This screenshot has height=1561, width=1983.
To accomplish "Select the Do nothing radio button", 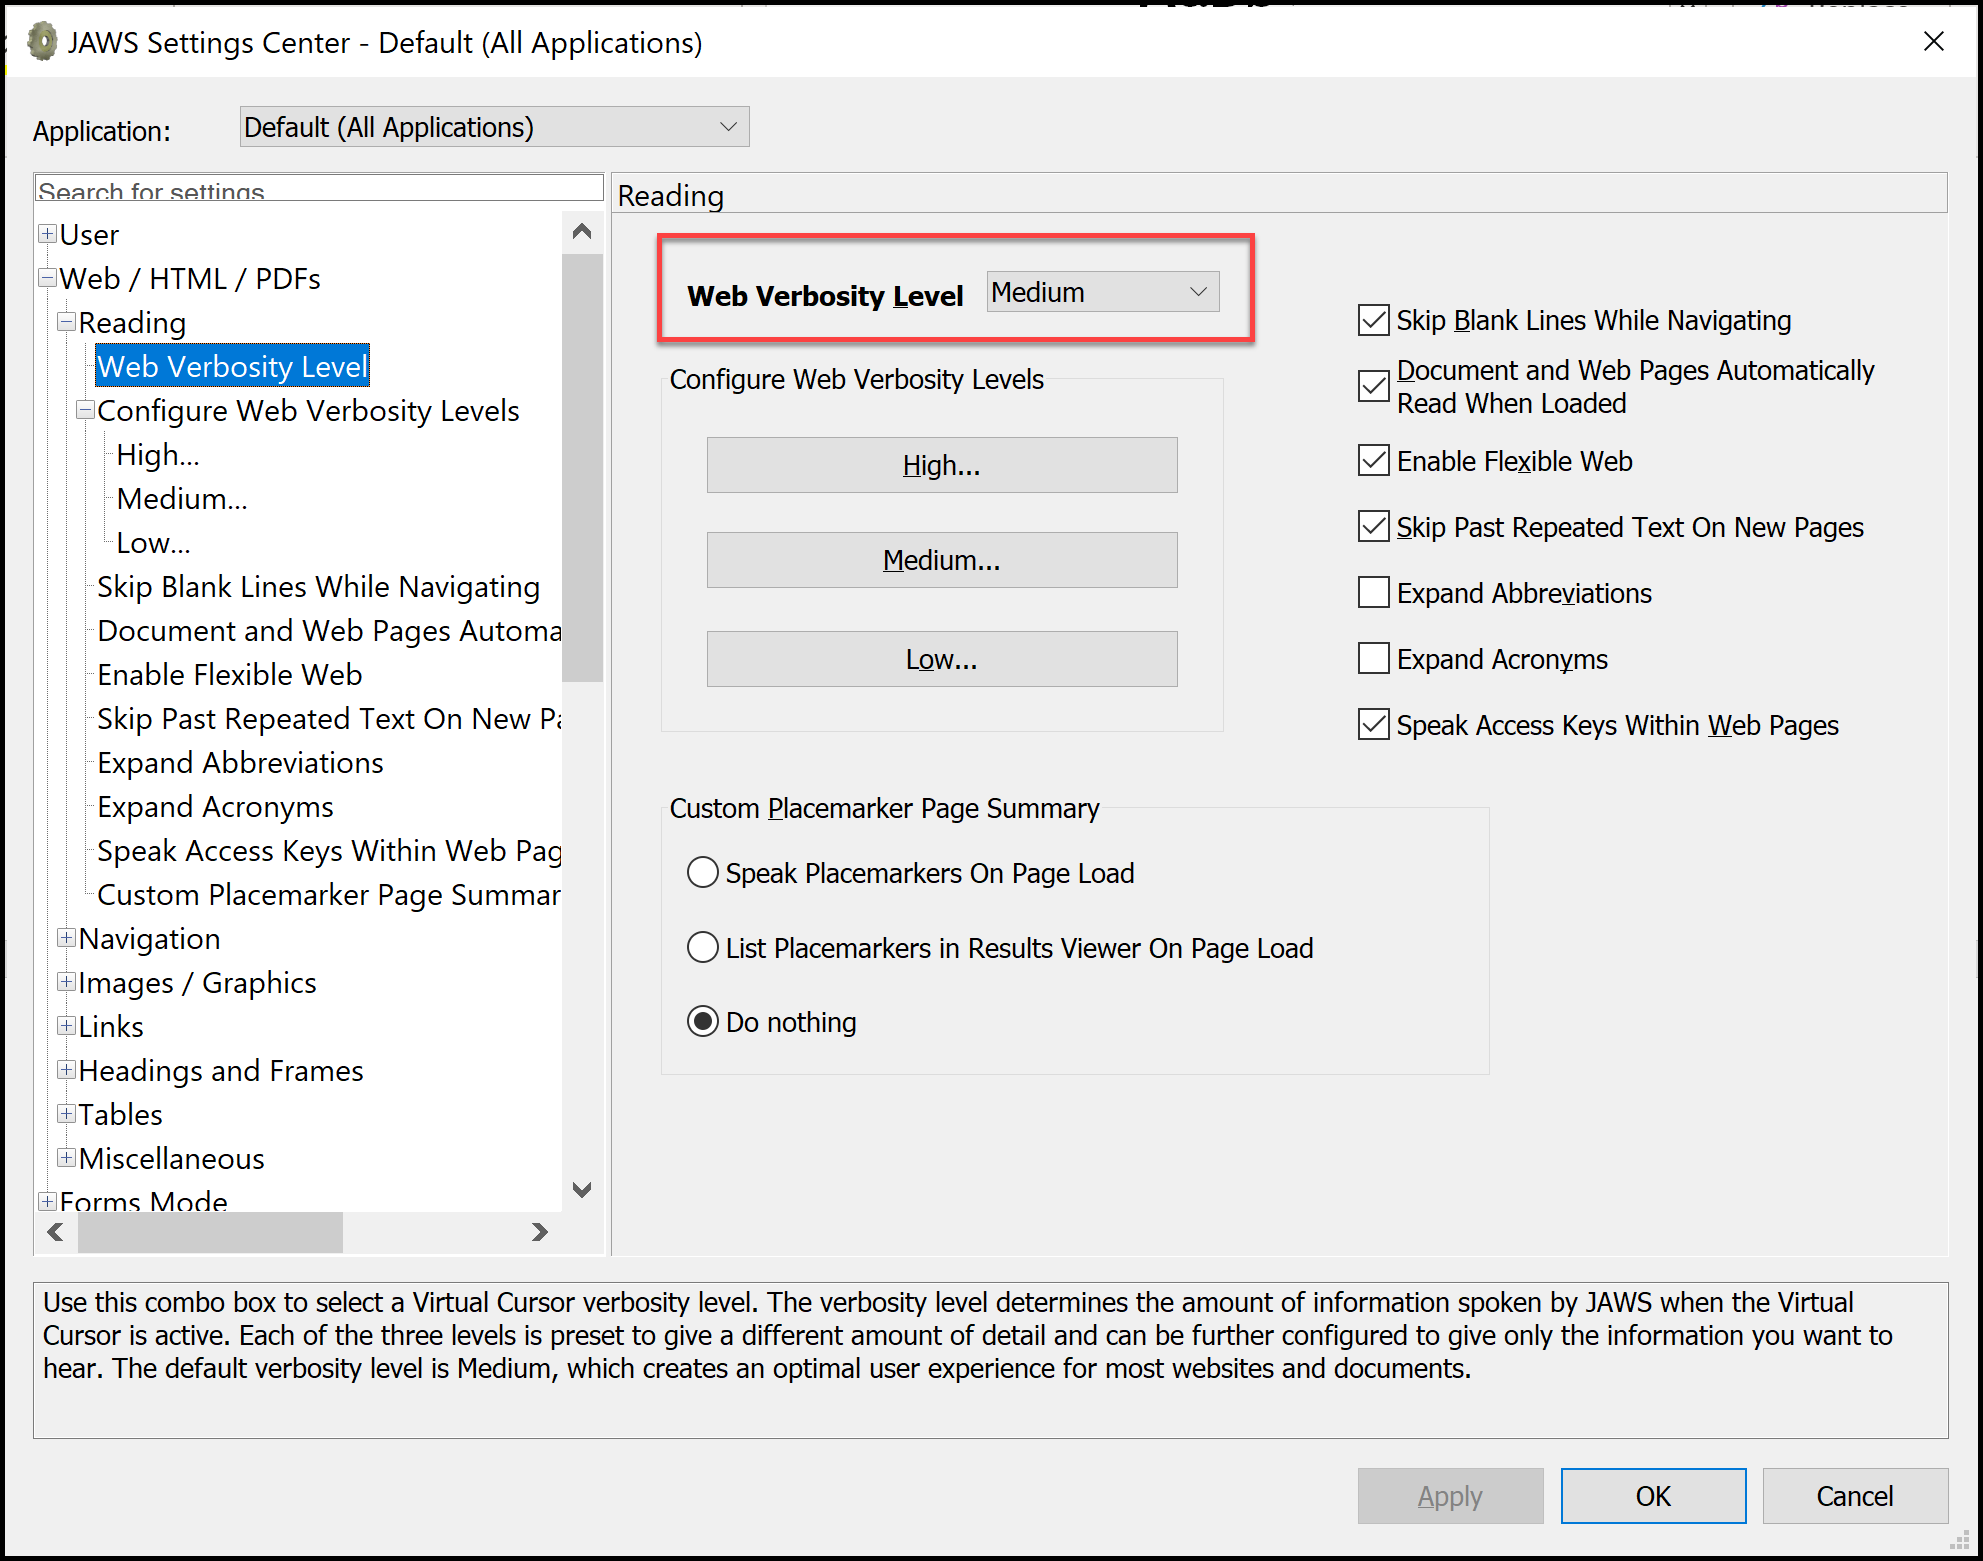I will click(x=703, y=1022).
